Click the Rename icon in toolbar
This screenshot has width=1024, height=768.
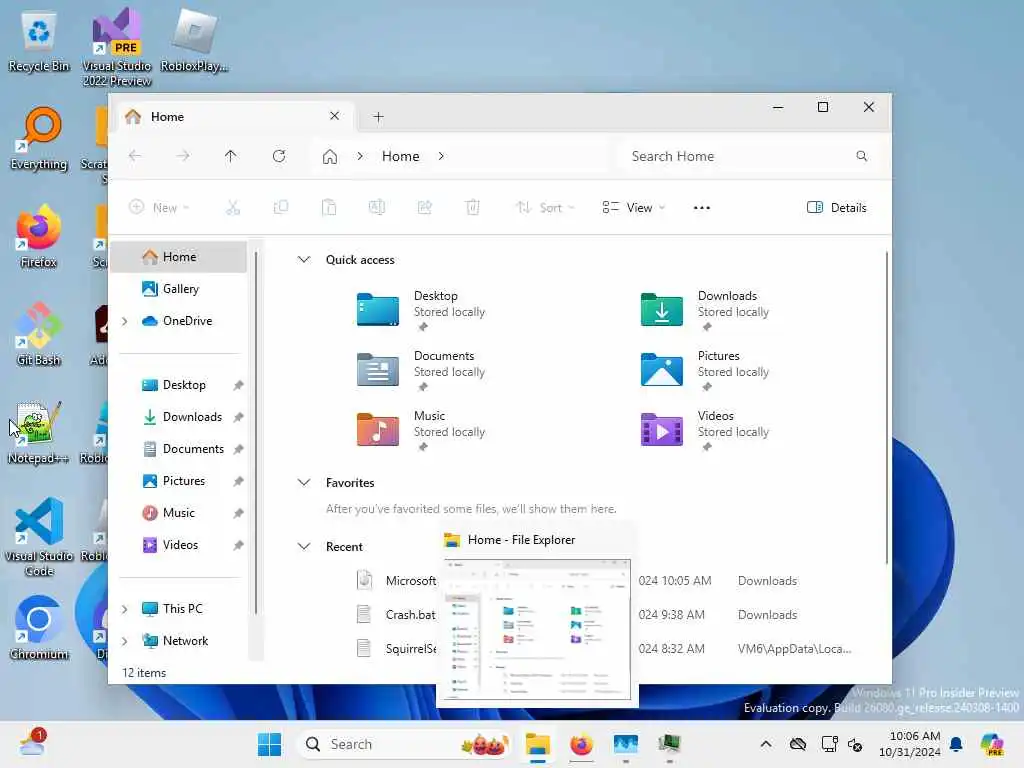click(377, 208)
